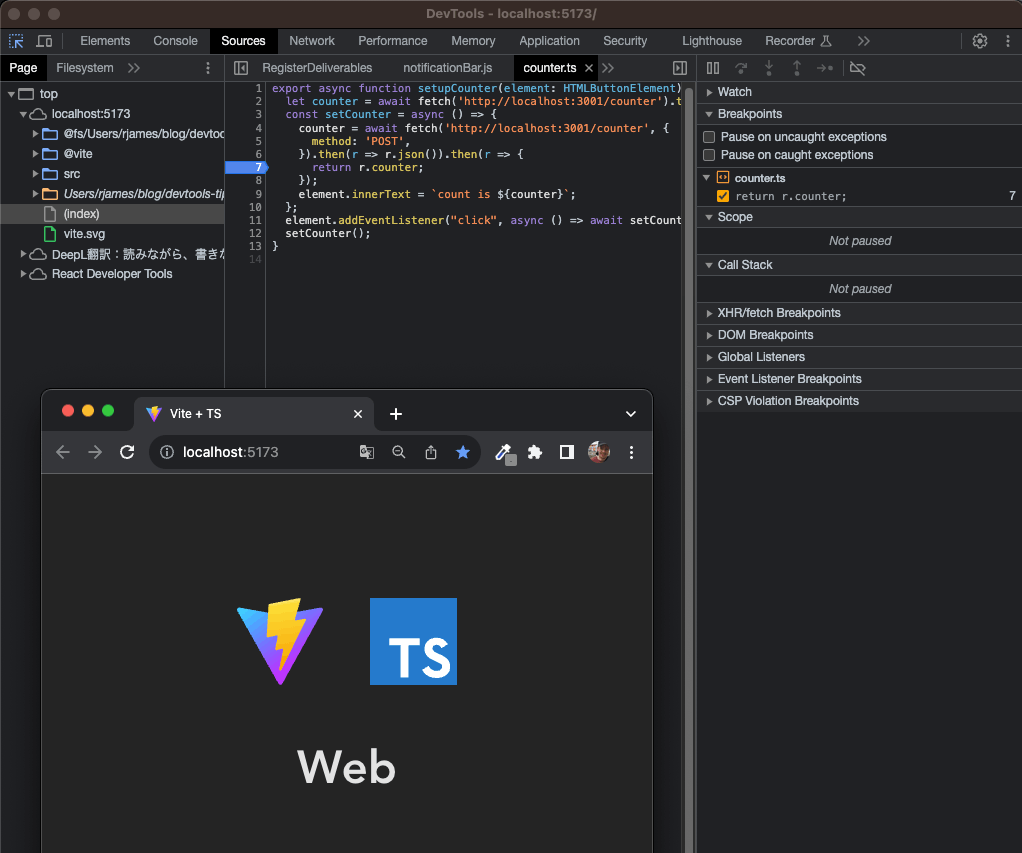The image size is (1022, 853).
Task: Click the color picker extension icon
Action: click(504, 453)
